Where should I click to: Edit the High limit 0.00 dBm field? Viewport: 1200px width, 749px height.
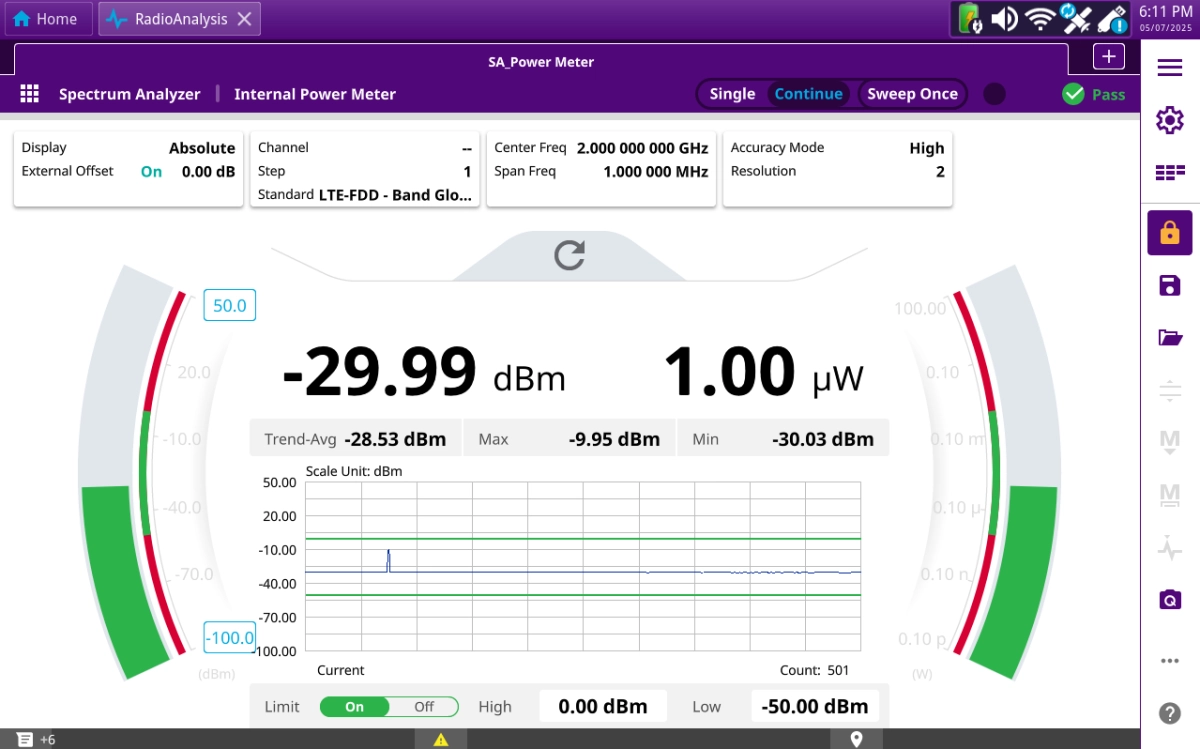tap(602, 706)
